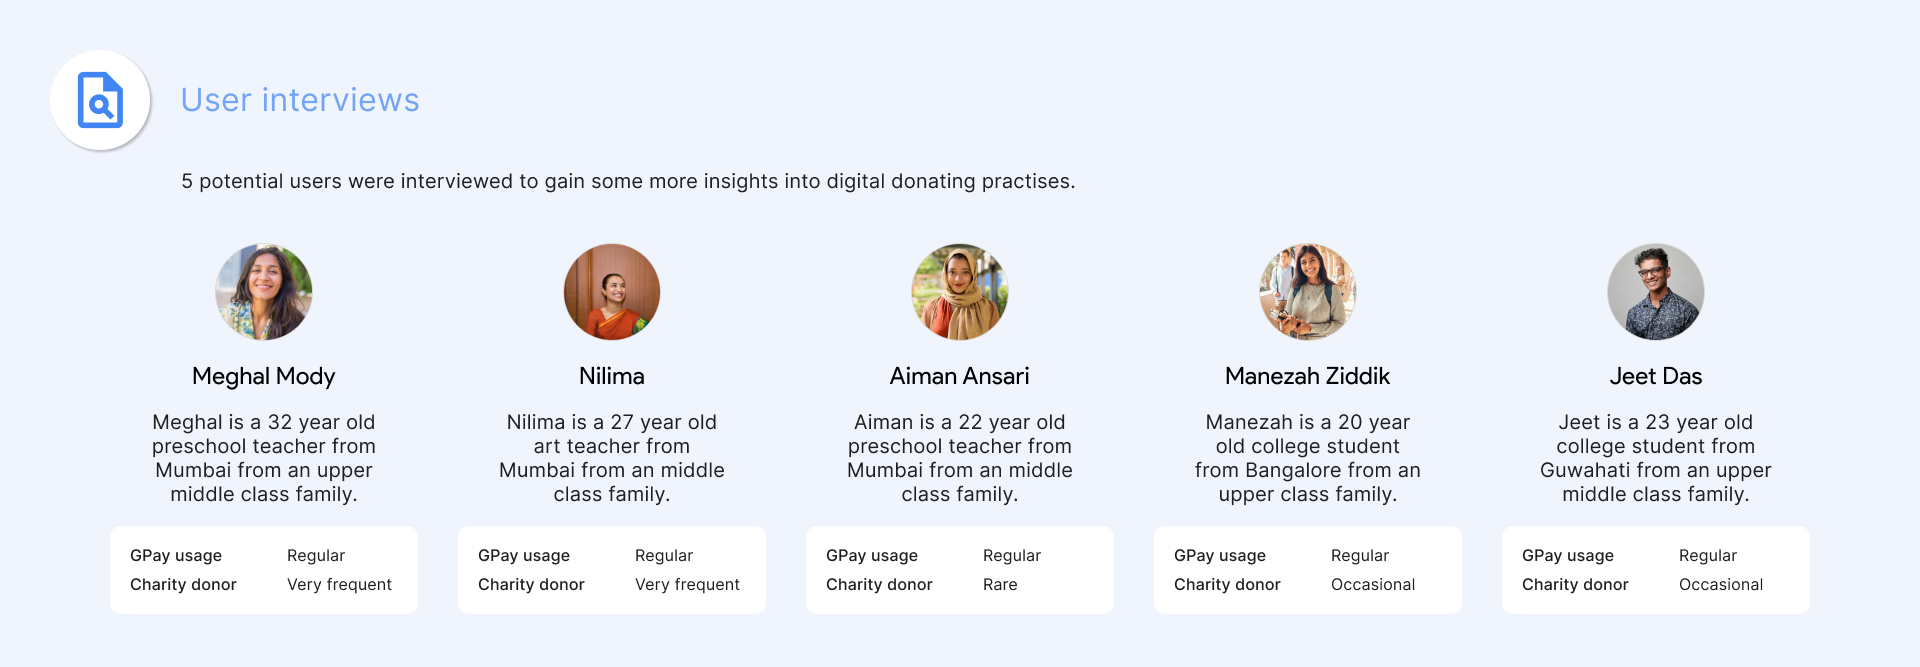
Task: Click Nilima's bio description text
Action: pyautogui.click(x=612, y=458)
